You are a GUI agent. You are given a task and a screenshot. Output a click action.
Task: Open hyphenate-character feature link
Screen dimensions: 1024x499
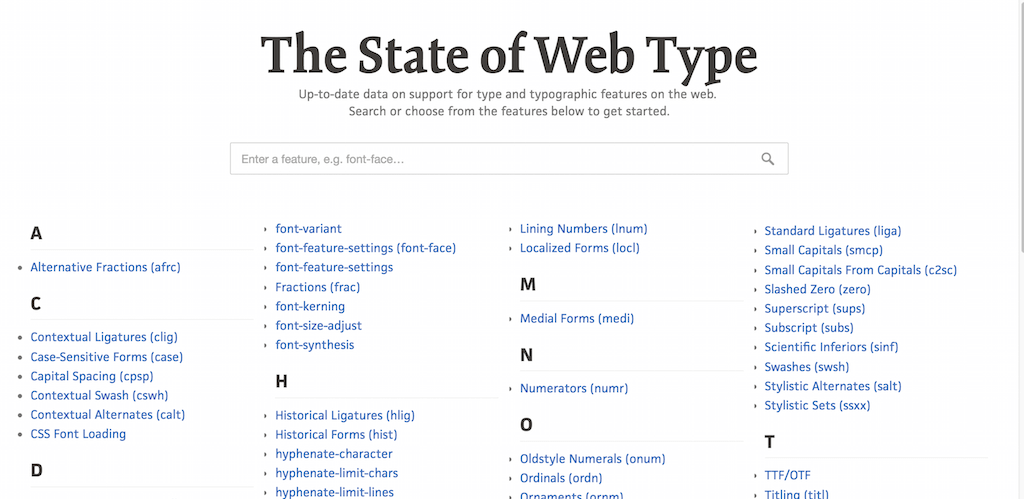point(334,454)
